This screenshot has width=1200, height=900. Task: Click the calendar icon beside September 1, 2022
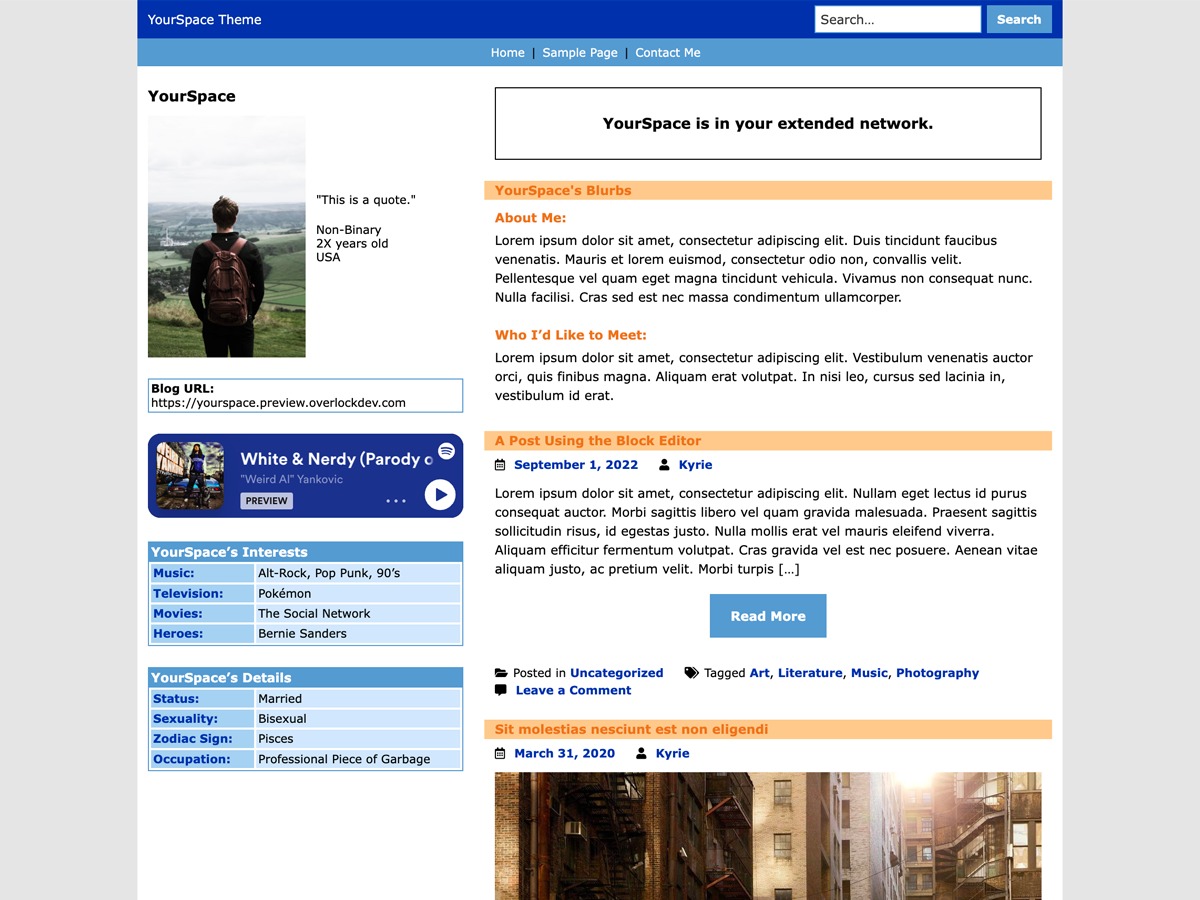coord(500,465)
